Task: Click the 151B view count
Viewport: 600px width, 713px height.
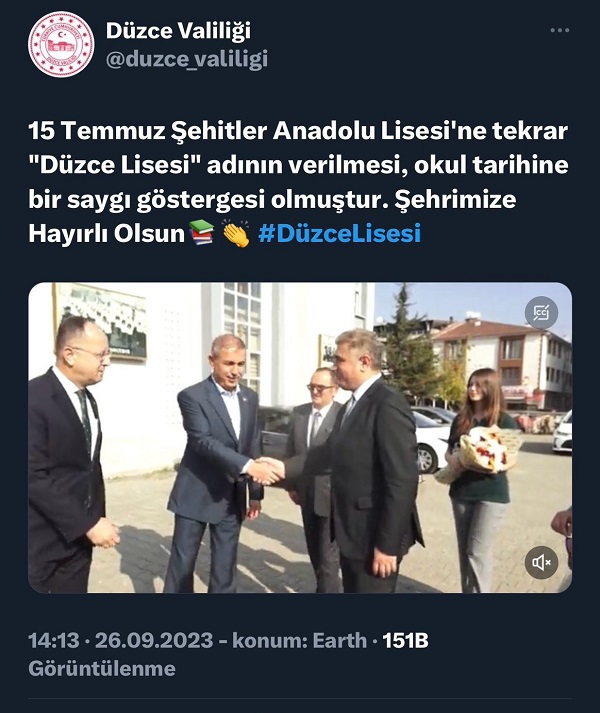Action: point(405,640)
